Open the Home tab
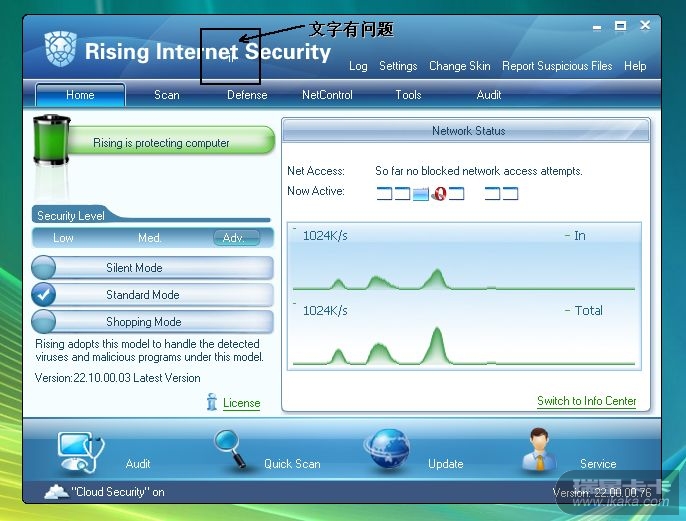This screenshot has height=521, width=686. (80, 94)
